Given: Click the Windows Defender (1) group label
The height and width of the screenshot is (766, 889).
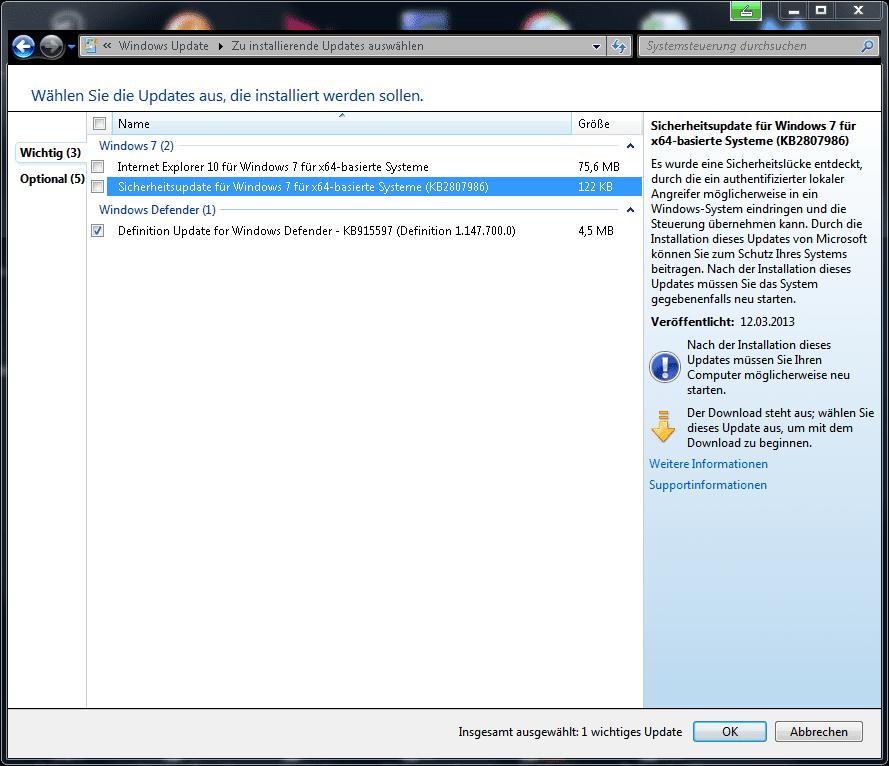Looking at the screenshot, I should 157,210.
